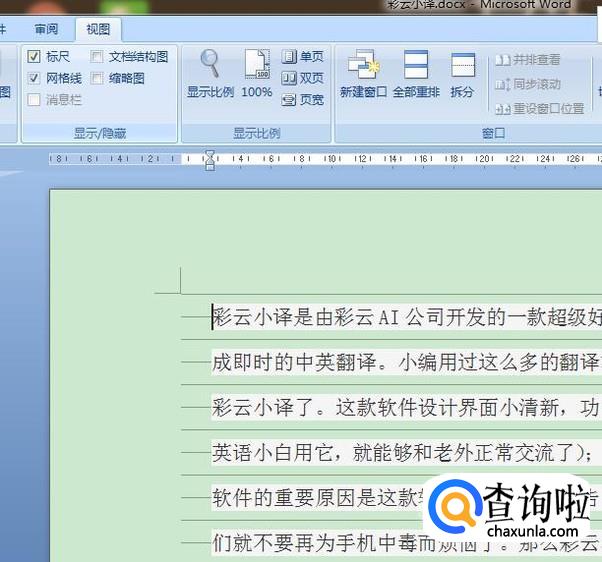Click text line starting 成即时的中英翻译
Screen dimensions: 602x562
point(407,362)
